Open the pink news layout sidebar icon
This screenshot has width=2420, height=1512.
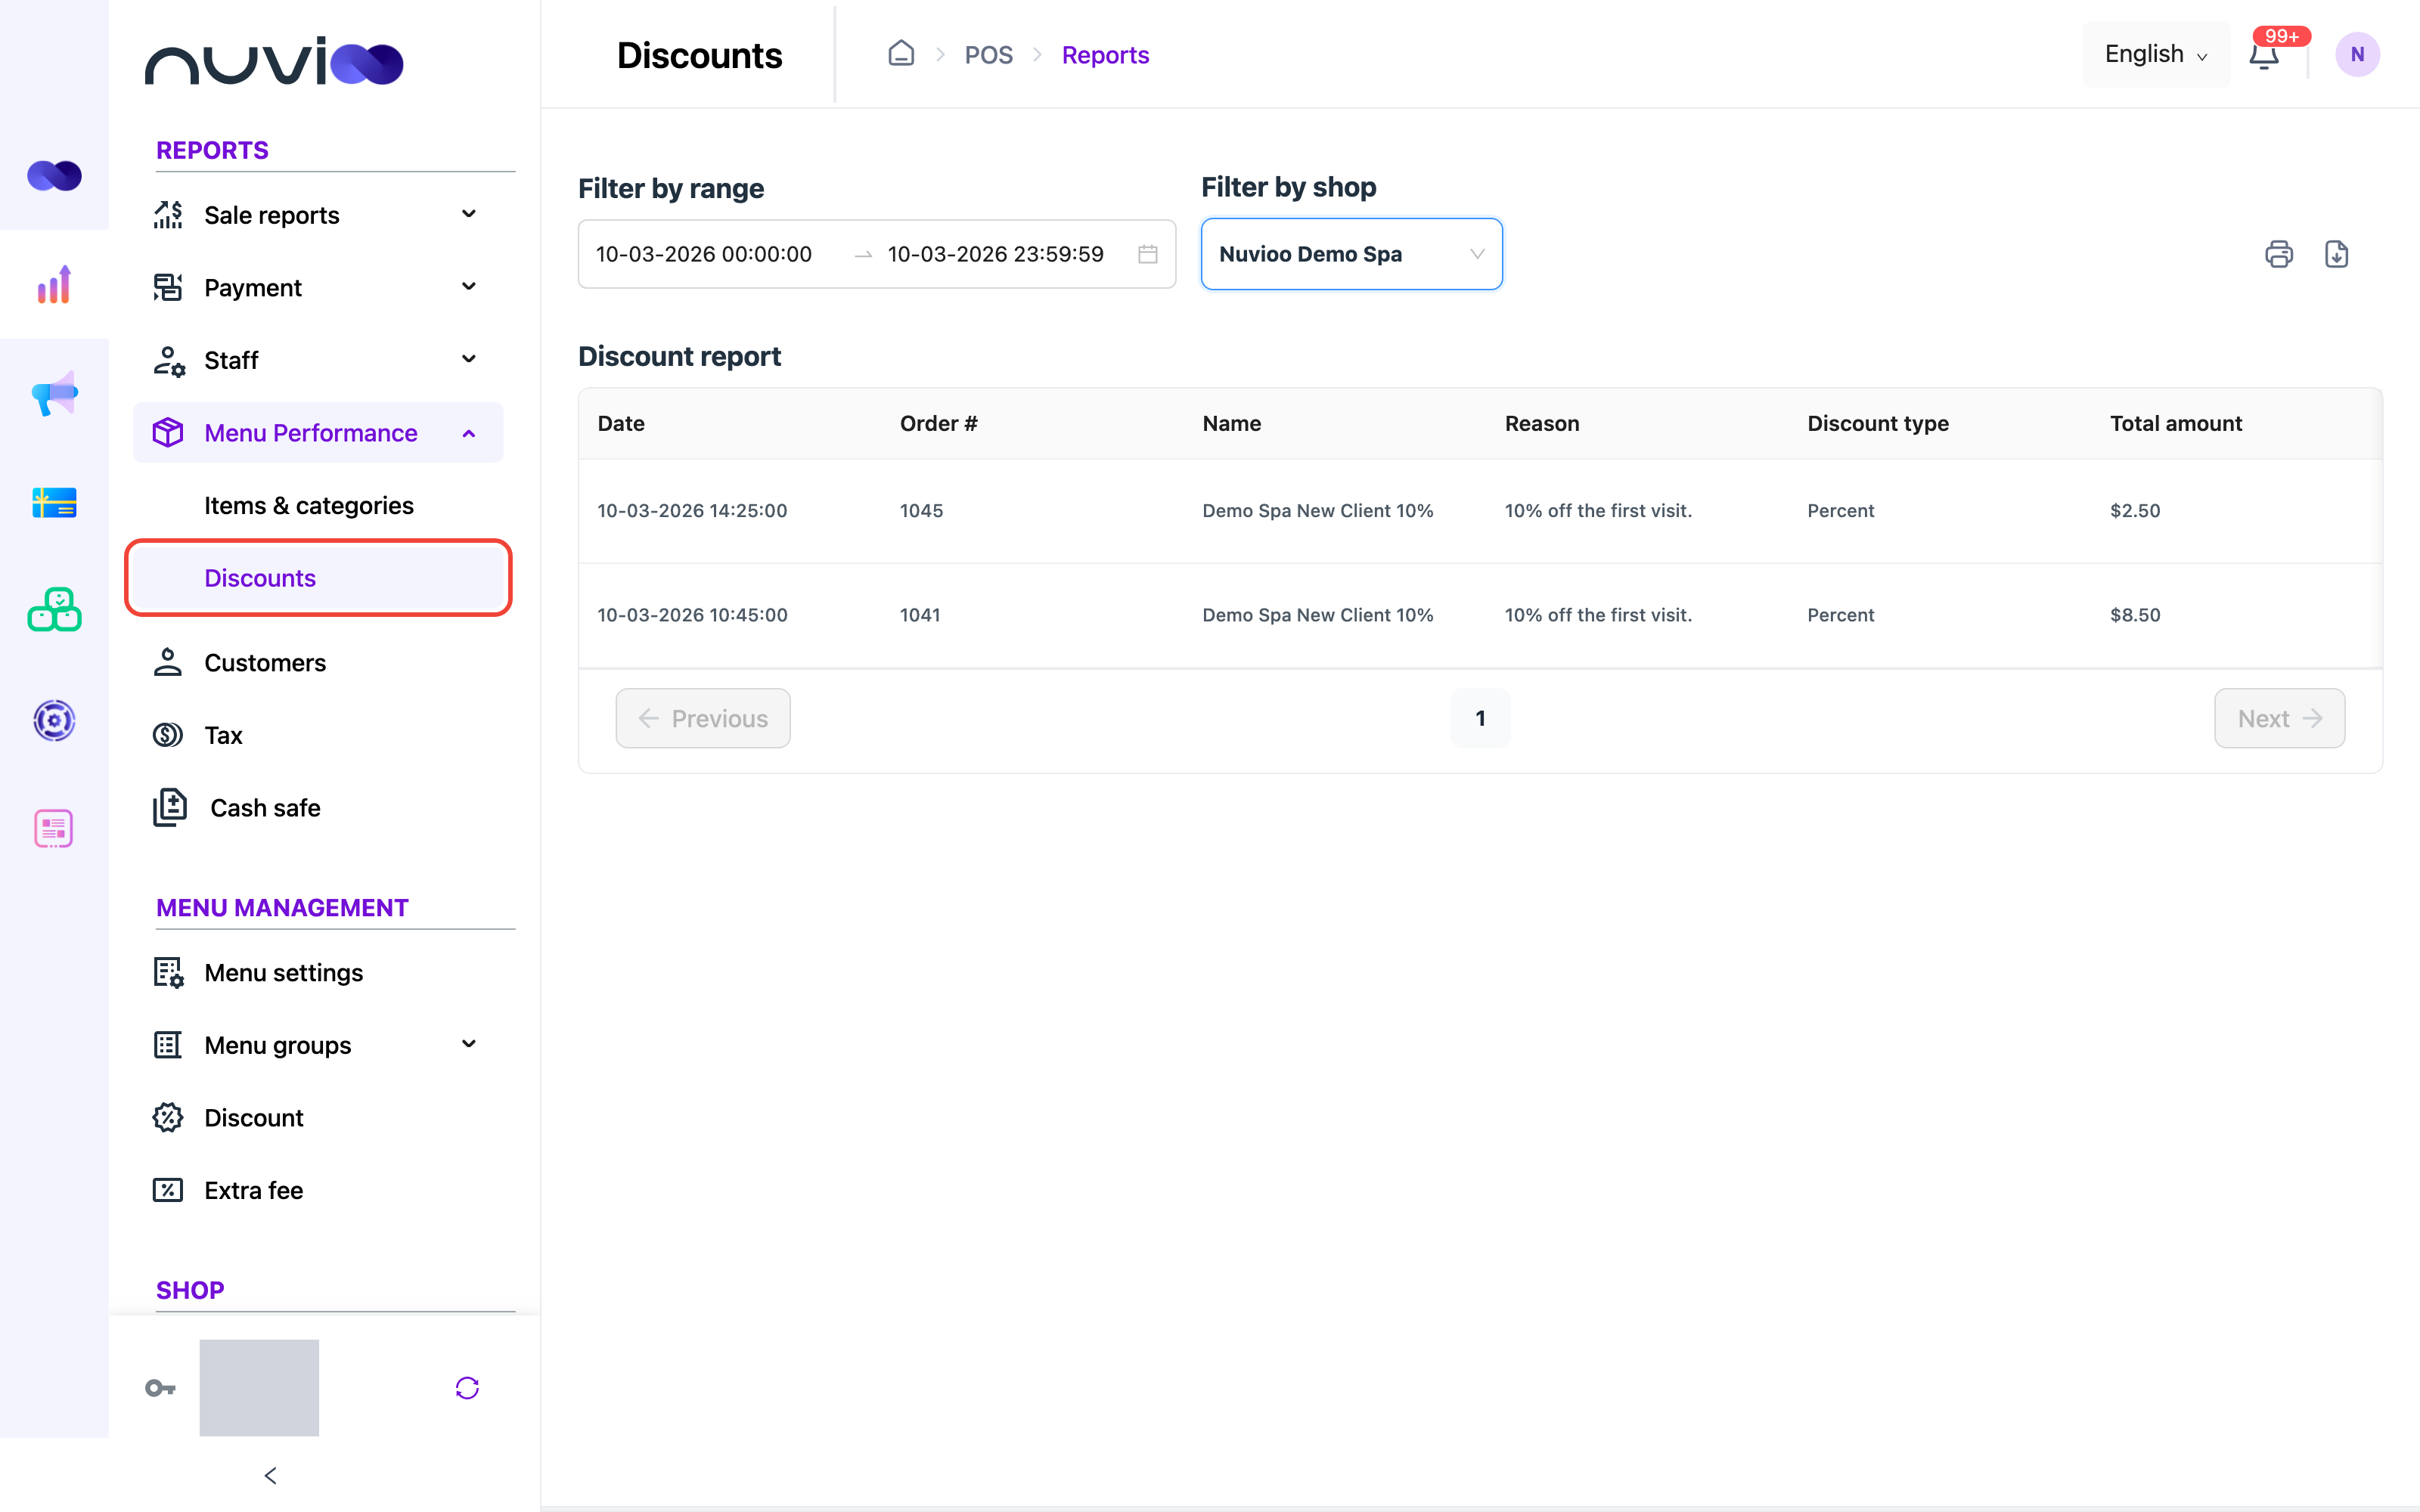(54, 828)
